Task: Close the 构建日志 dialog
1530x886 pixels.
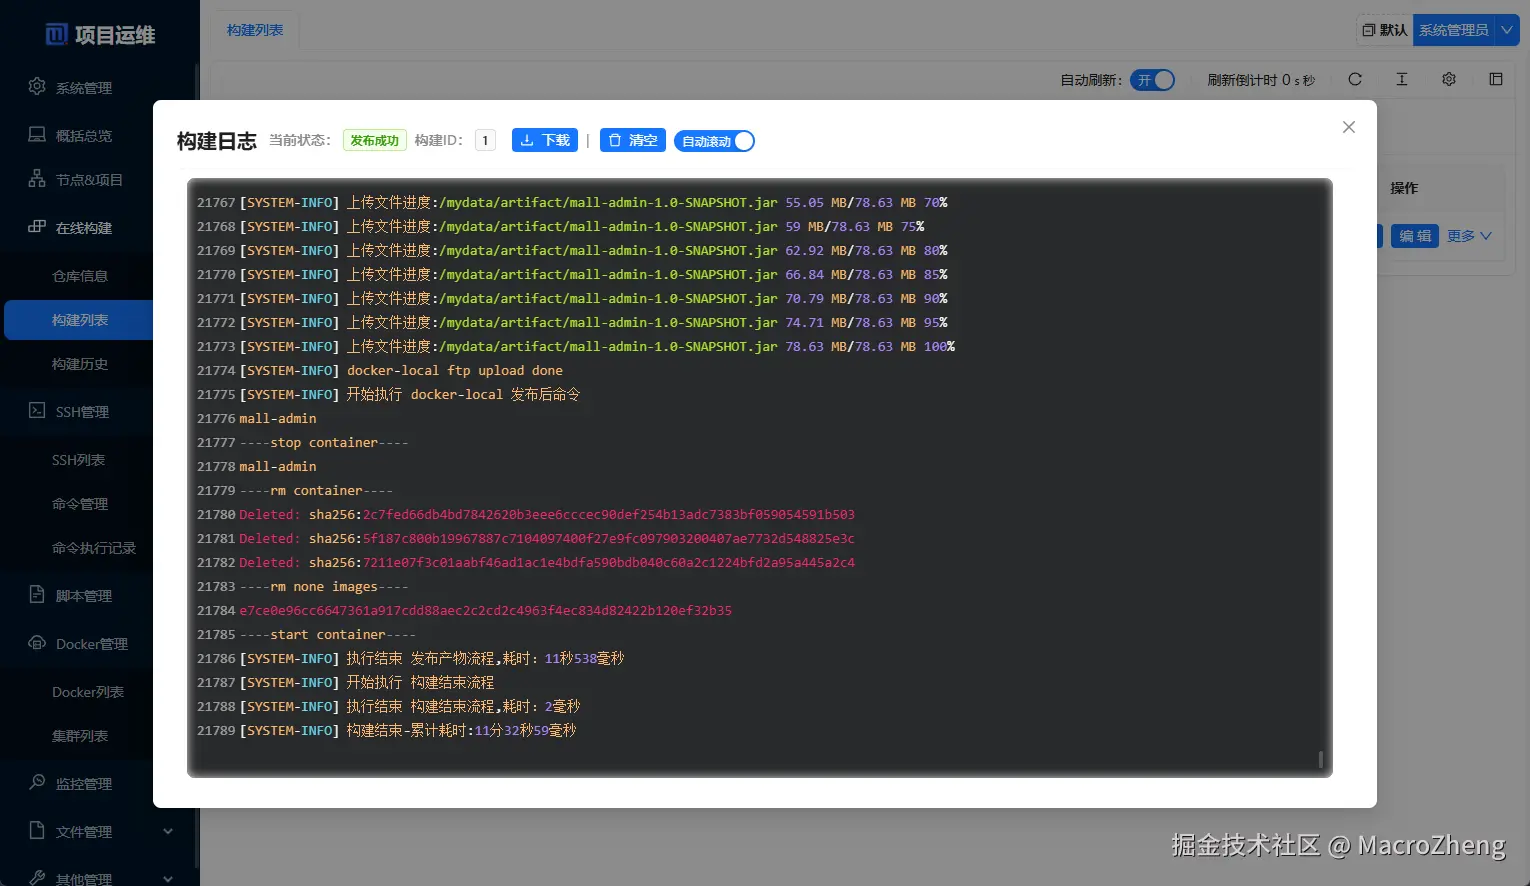Action: (1349, 127)
